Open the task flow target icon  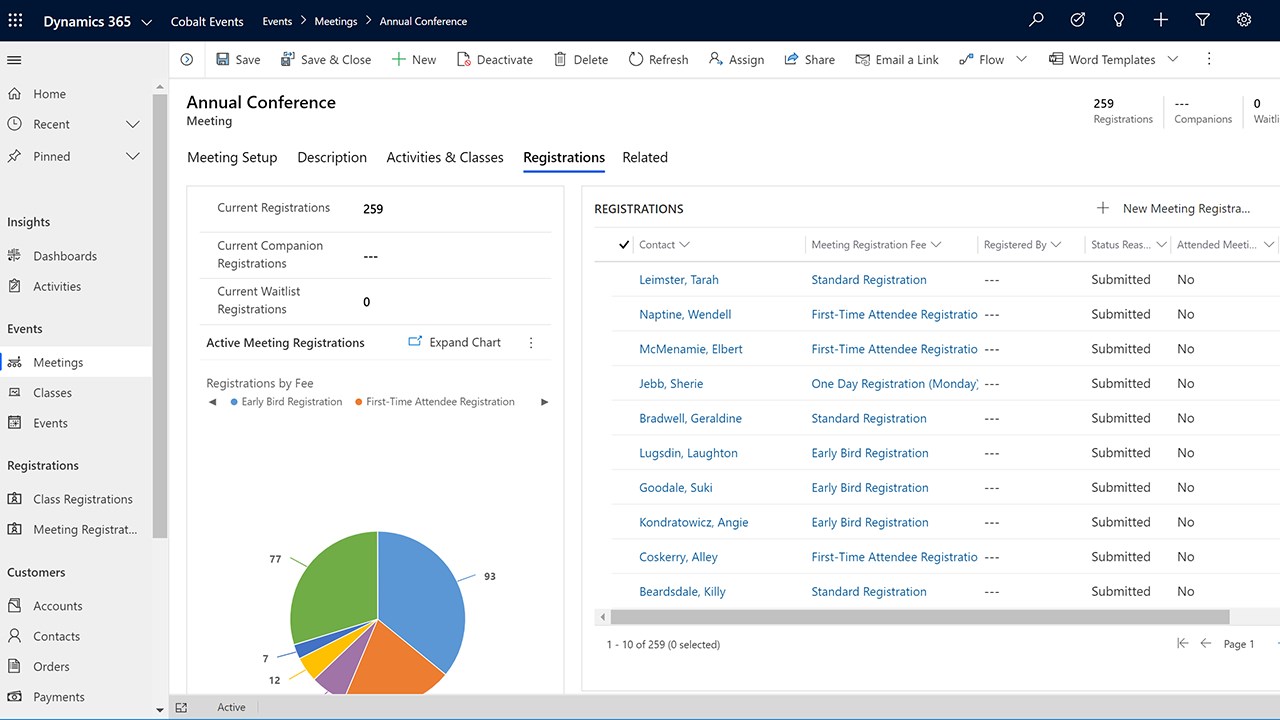[1078, 20]
